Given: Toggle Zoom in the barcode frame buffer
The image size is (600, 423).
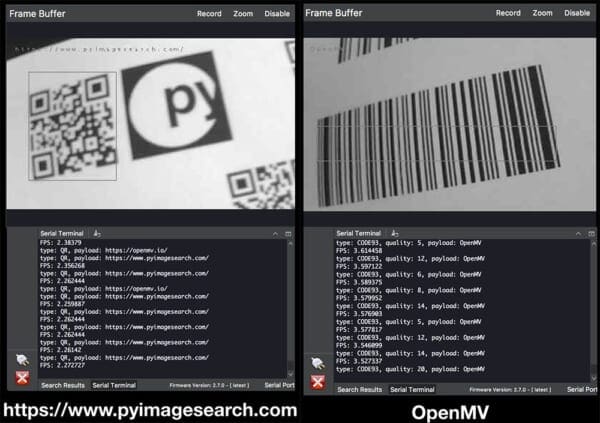Looking at the screenshot, I should 542,14.
